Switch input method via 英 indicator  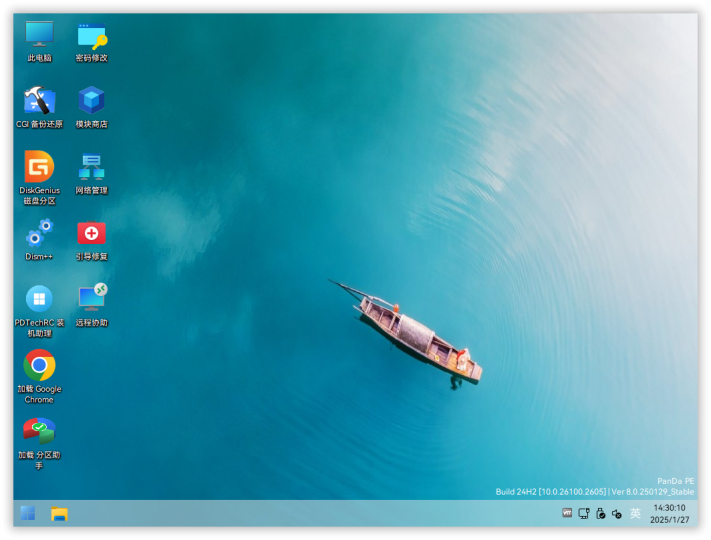635,513
